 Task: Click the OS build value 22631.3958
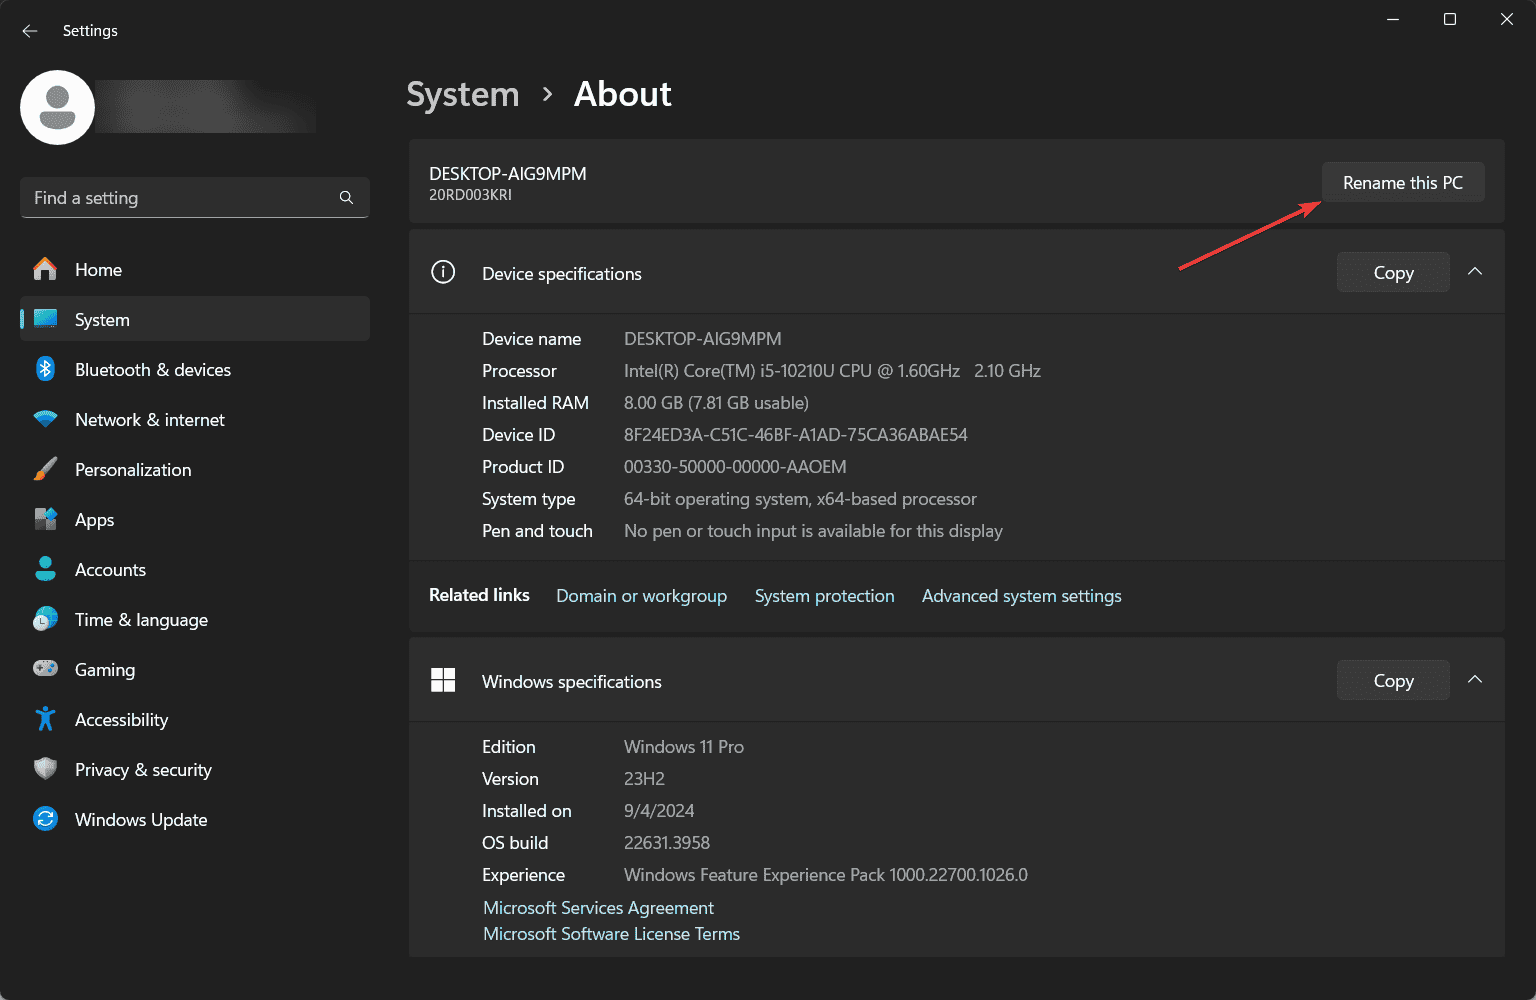[667, 843]
